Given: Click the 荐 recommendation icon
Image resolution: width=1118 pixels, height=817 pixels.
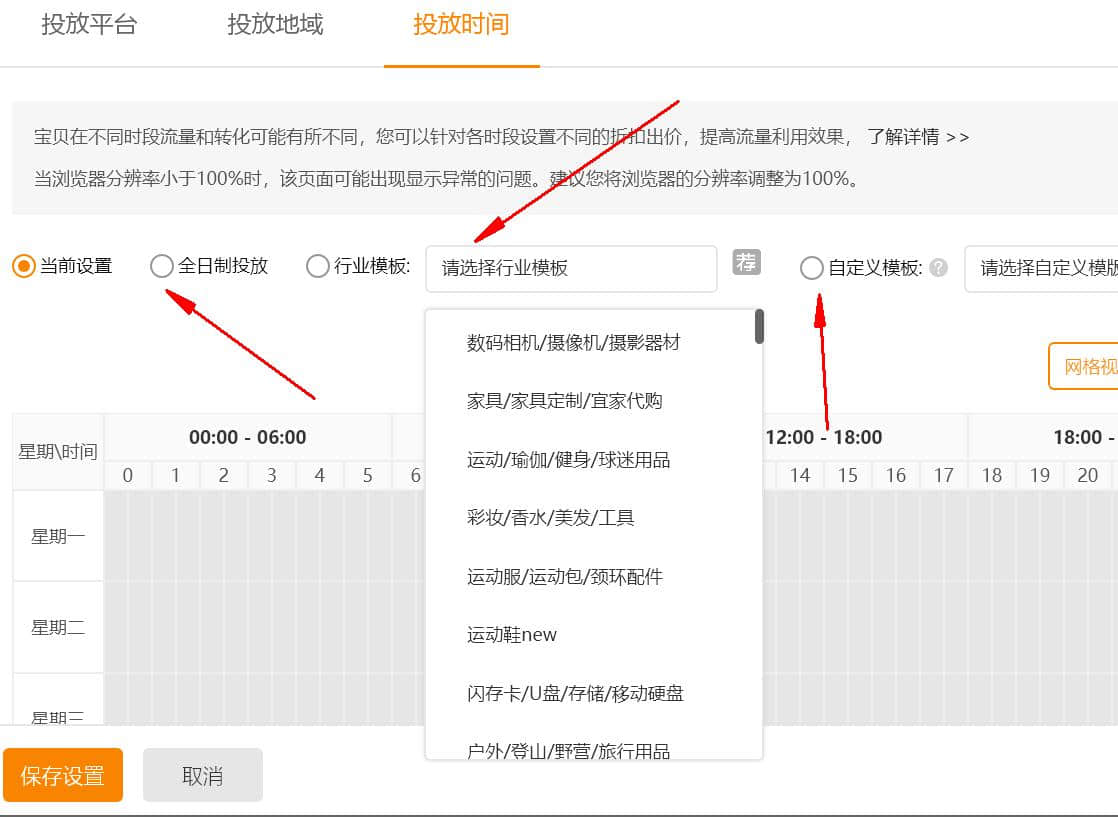Looking at the screenshot, I should 746,262.
